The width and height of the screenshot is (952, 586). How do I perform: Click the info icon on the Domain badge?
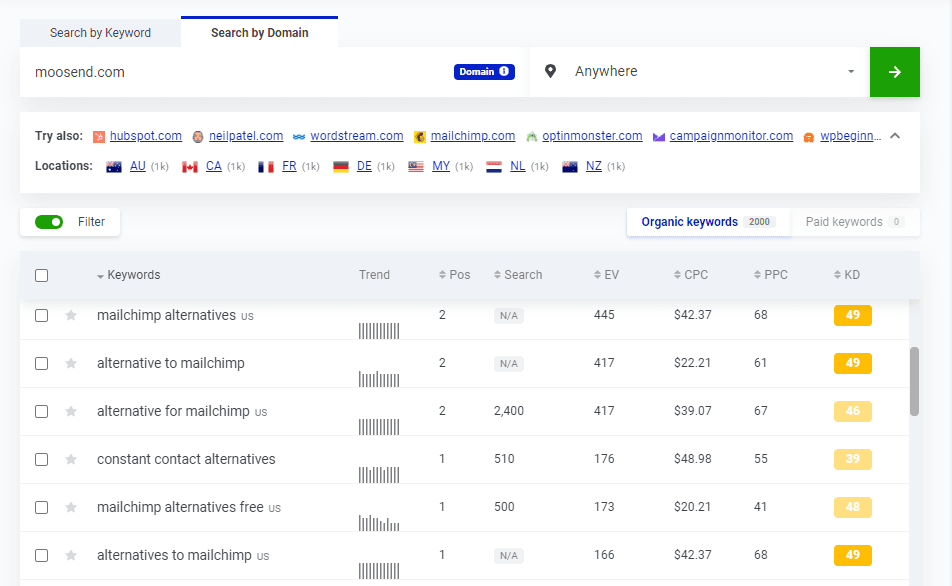(x=506, y=71)
